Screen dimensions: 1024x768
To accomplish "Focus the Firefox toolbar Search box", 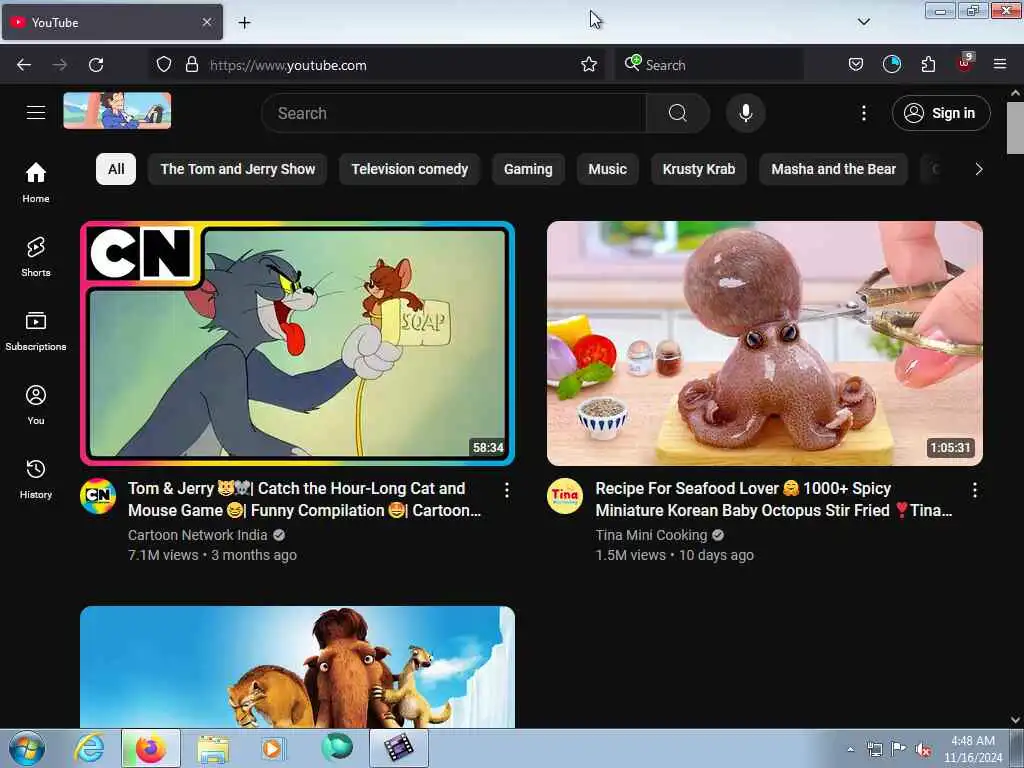I will point(709,65).
